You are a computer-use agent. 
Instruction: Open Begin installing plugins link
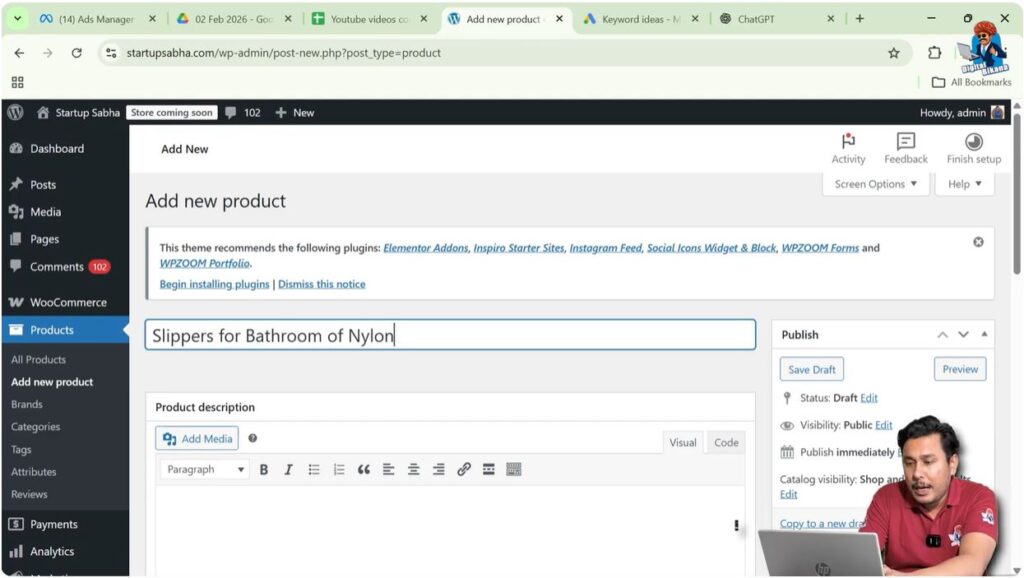click(x=214, y=284)
